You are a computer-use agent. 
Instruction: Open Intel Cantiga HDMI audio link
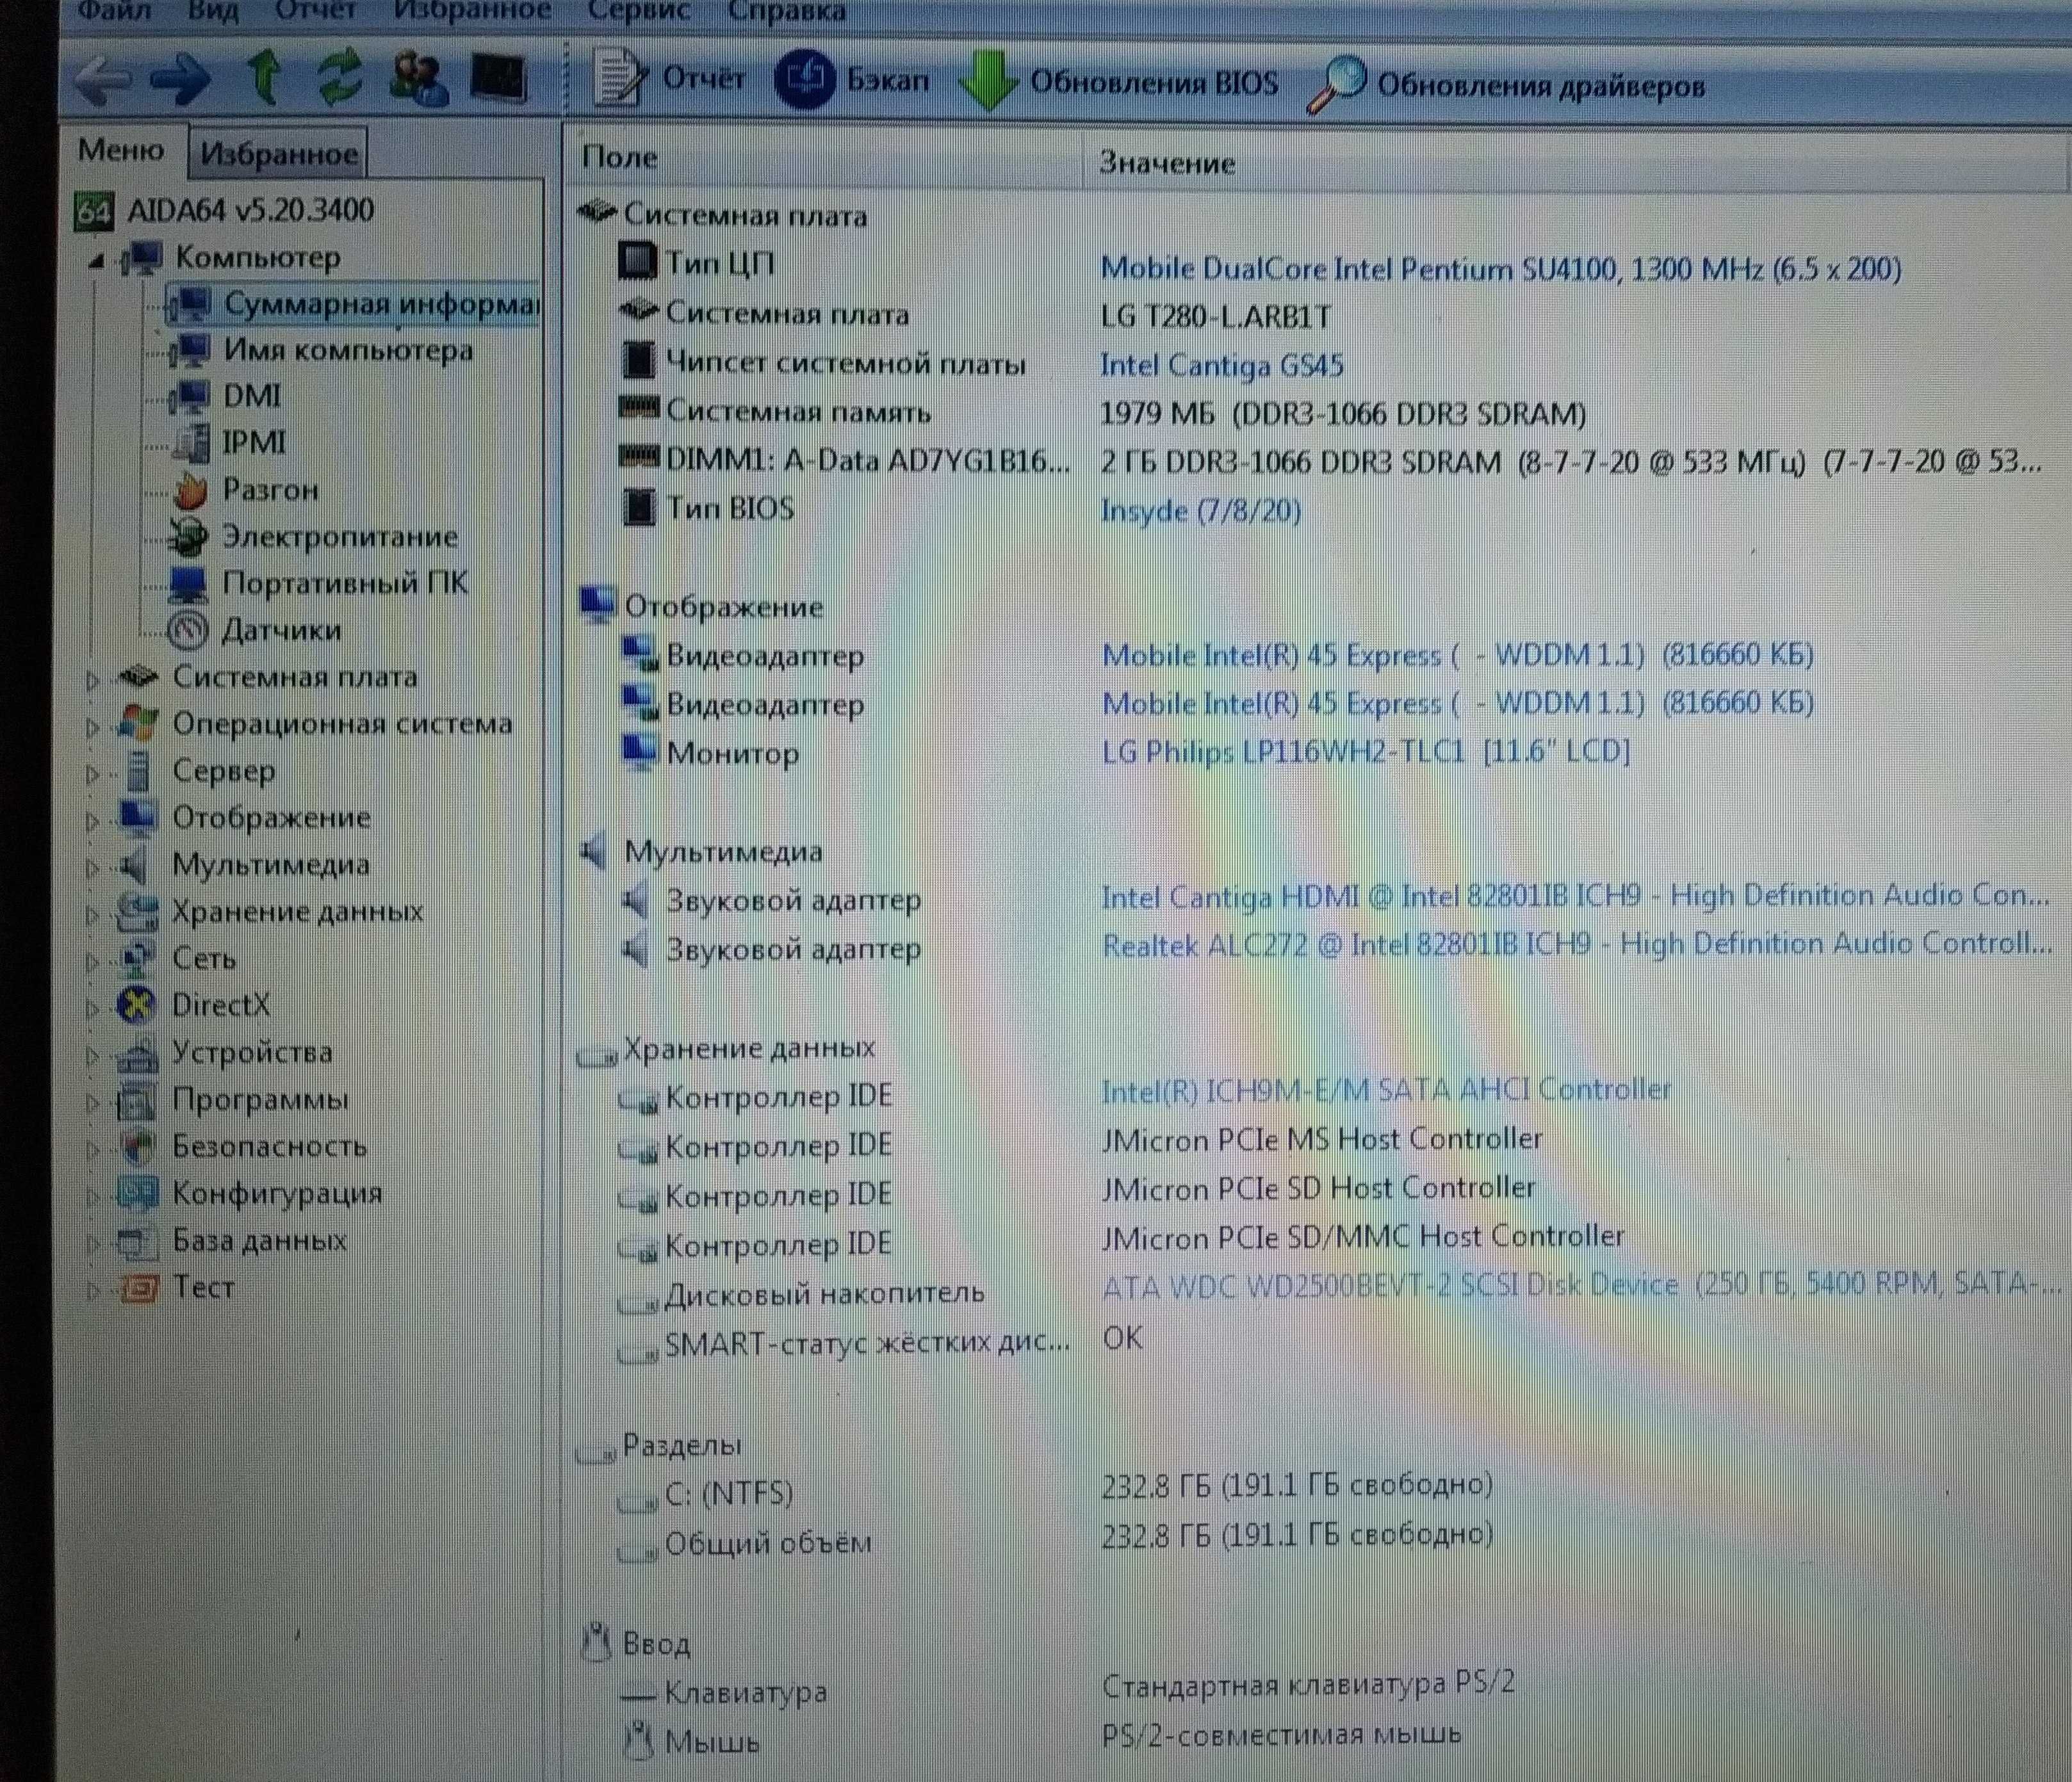pos(1575,896)
